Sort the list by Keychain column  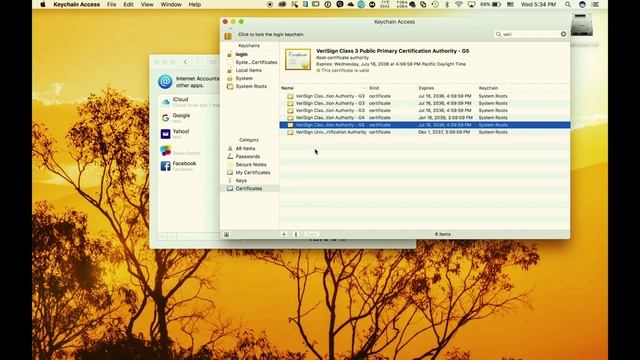523,88
